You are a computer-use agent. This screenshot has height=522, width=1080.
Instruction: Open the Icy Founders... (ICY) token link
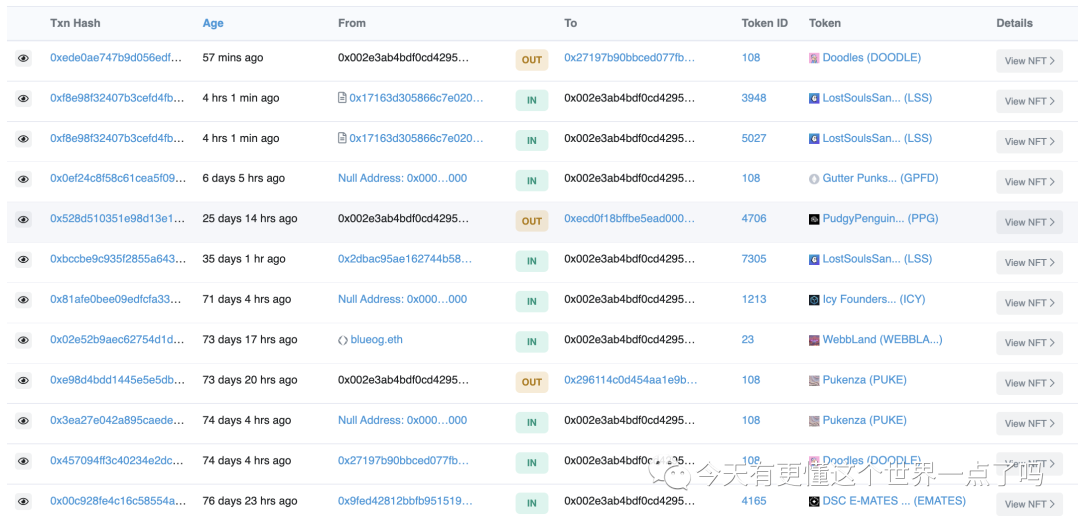[874, 300]
